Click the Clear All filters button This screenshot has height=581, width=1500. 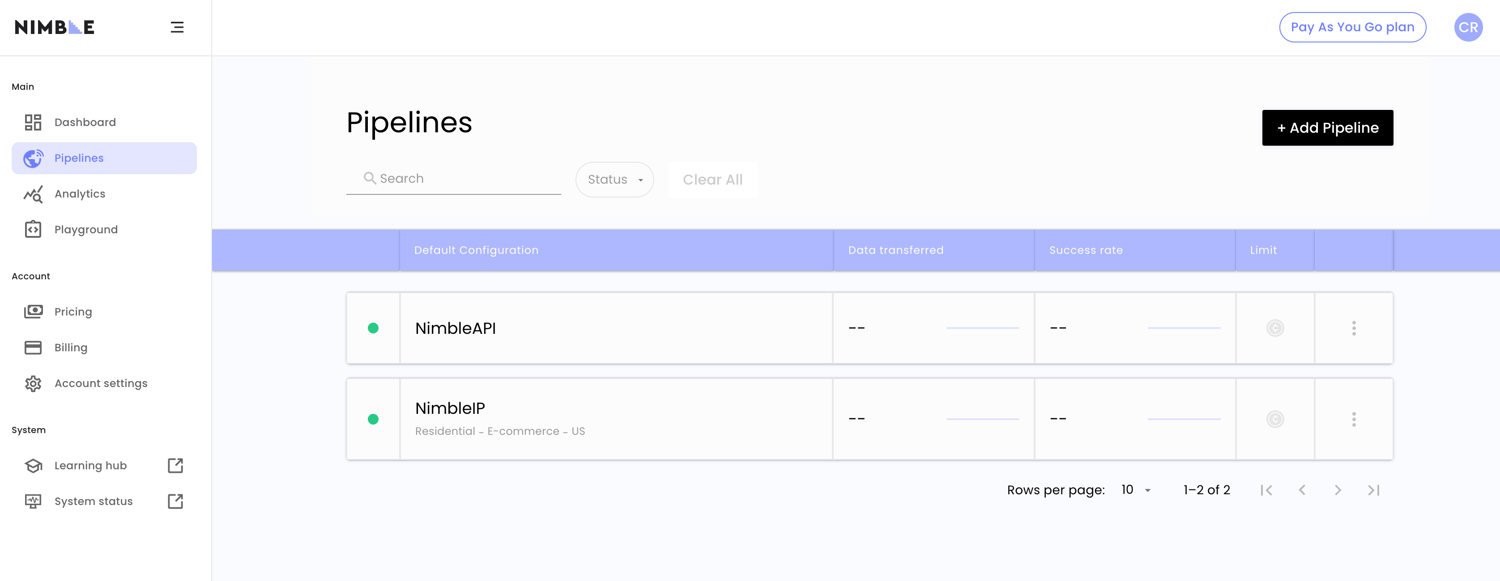[x=712, y=180]
